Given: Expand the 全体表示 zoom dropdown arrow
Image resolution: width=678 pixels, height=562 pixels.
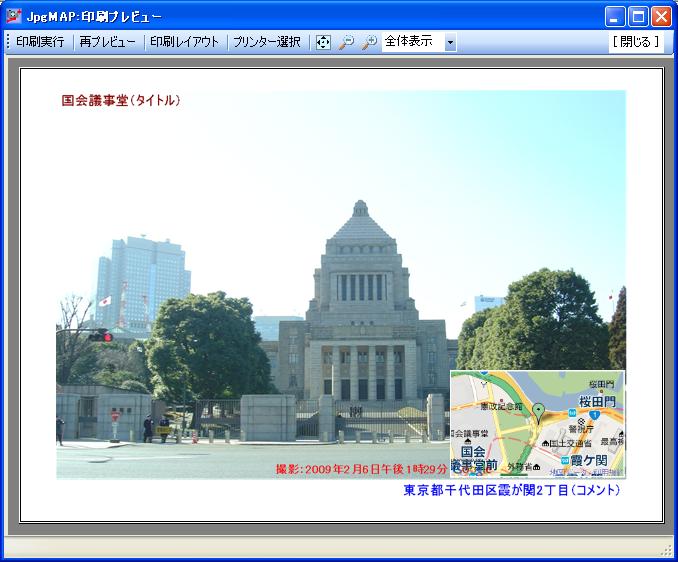Looking at the screenshot, I should pyautogui.click(x=450, y=42).
